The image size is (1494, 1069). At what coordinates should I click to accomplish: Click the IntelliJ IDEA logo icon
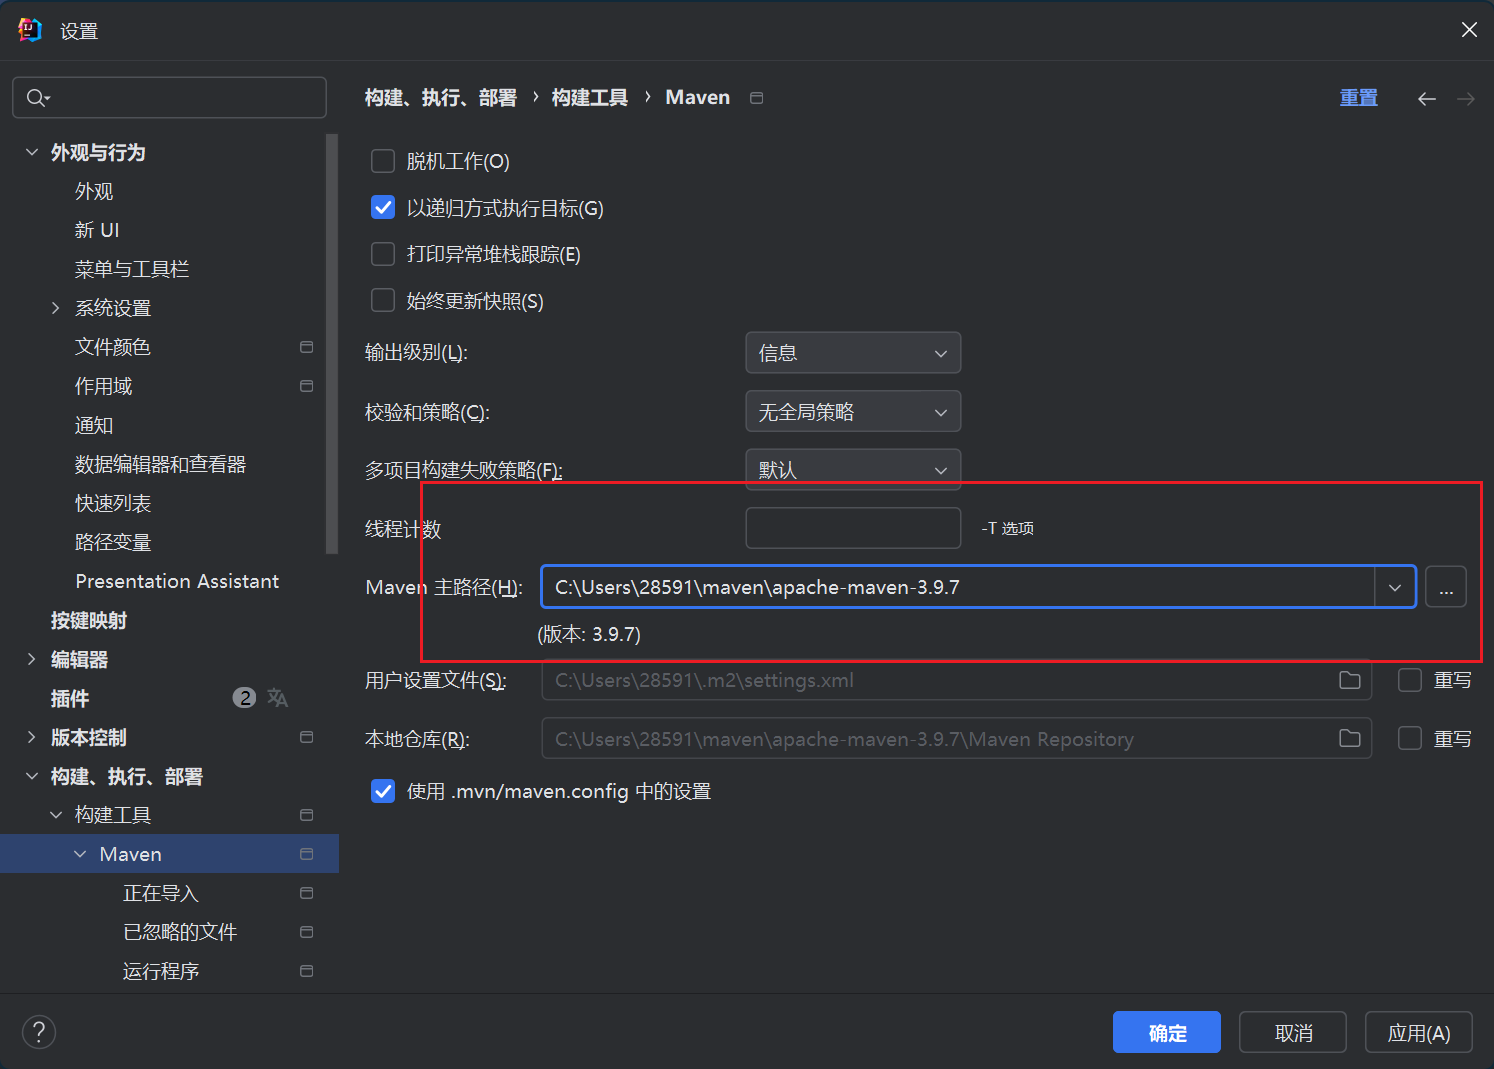point(30,30)
